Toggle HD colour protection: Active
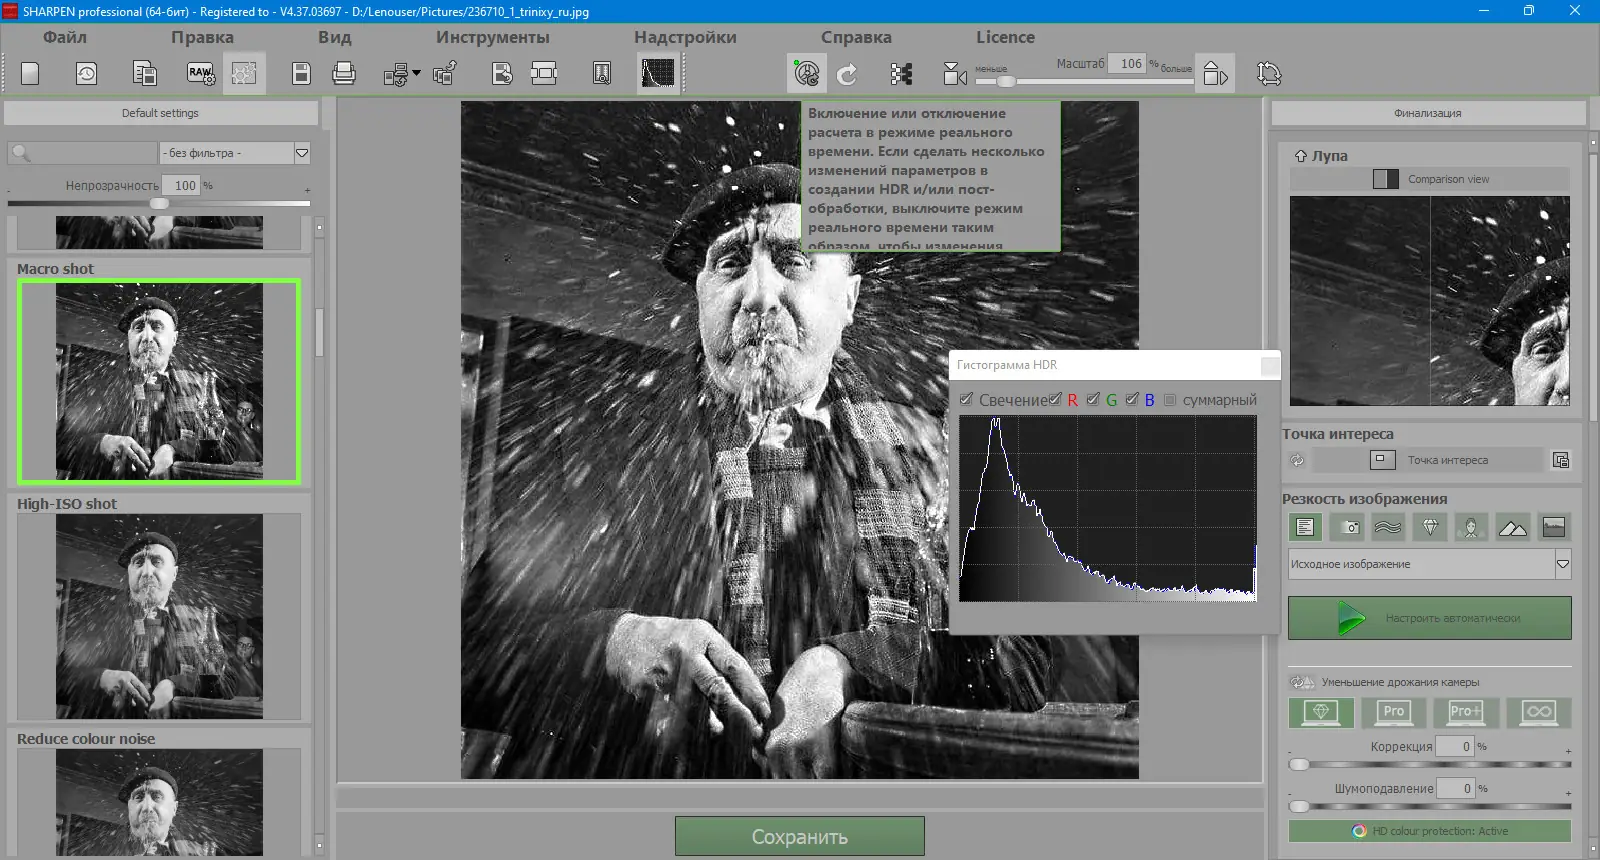The height and width of the screenshot is (860, 1600). click(1430, 831)
